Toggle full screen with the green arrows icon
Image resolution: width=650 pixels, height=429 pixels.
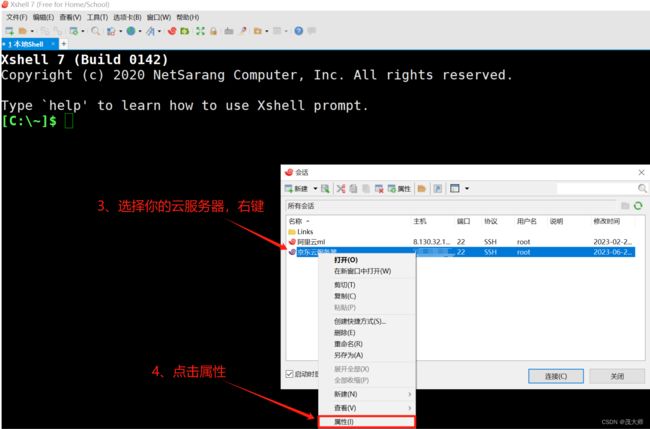tap(201, 31)
